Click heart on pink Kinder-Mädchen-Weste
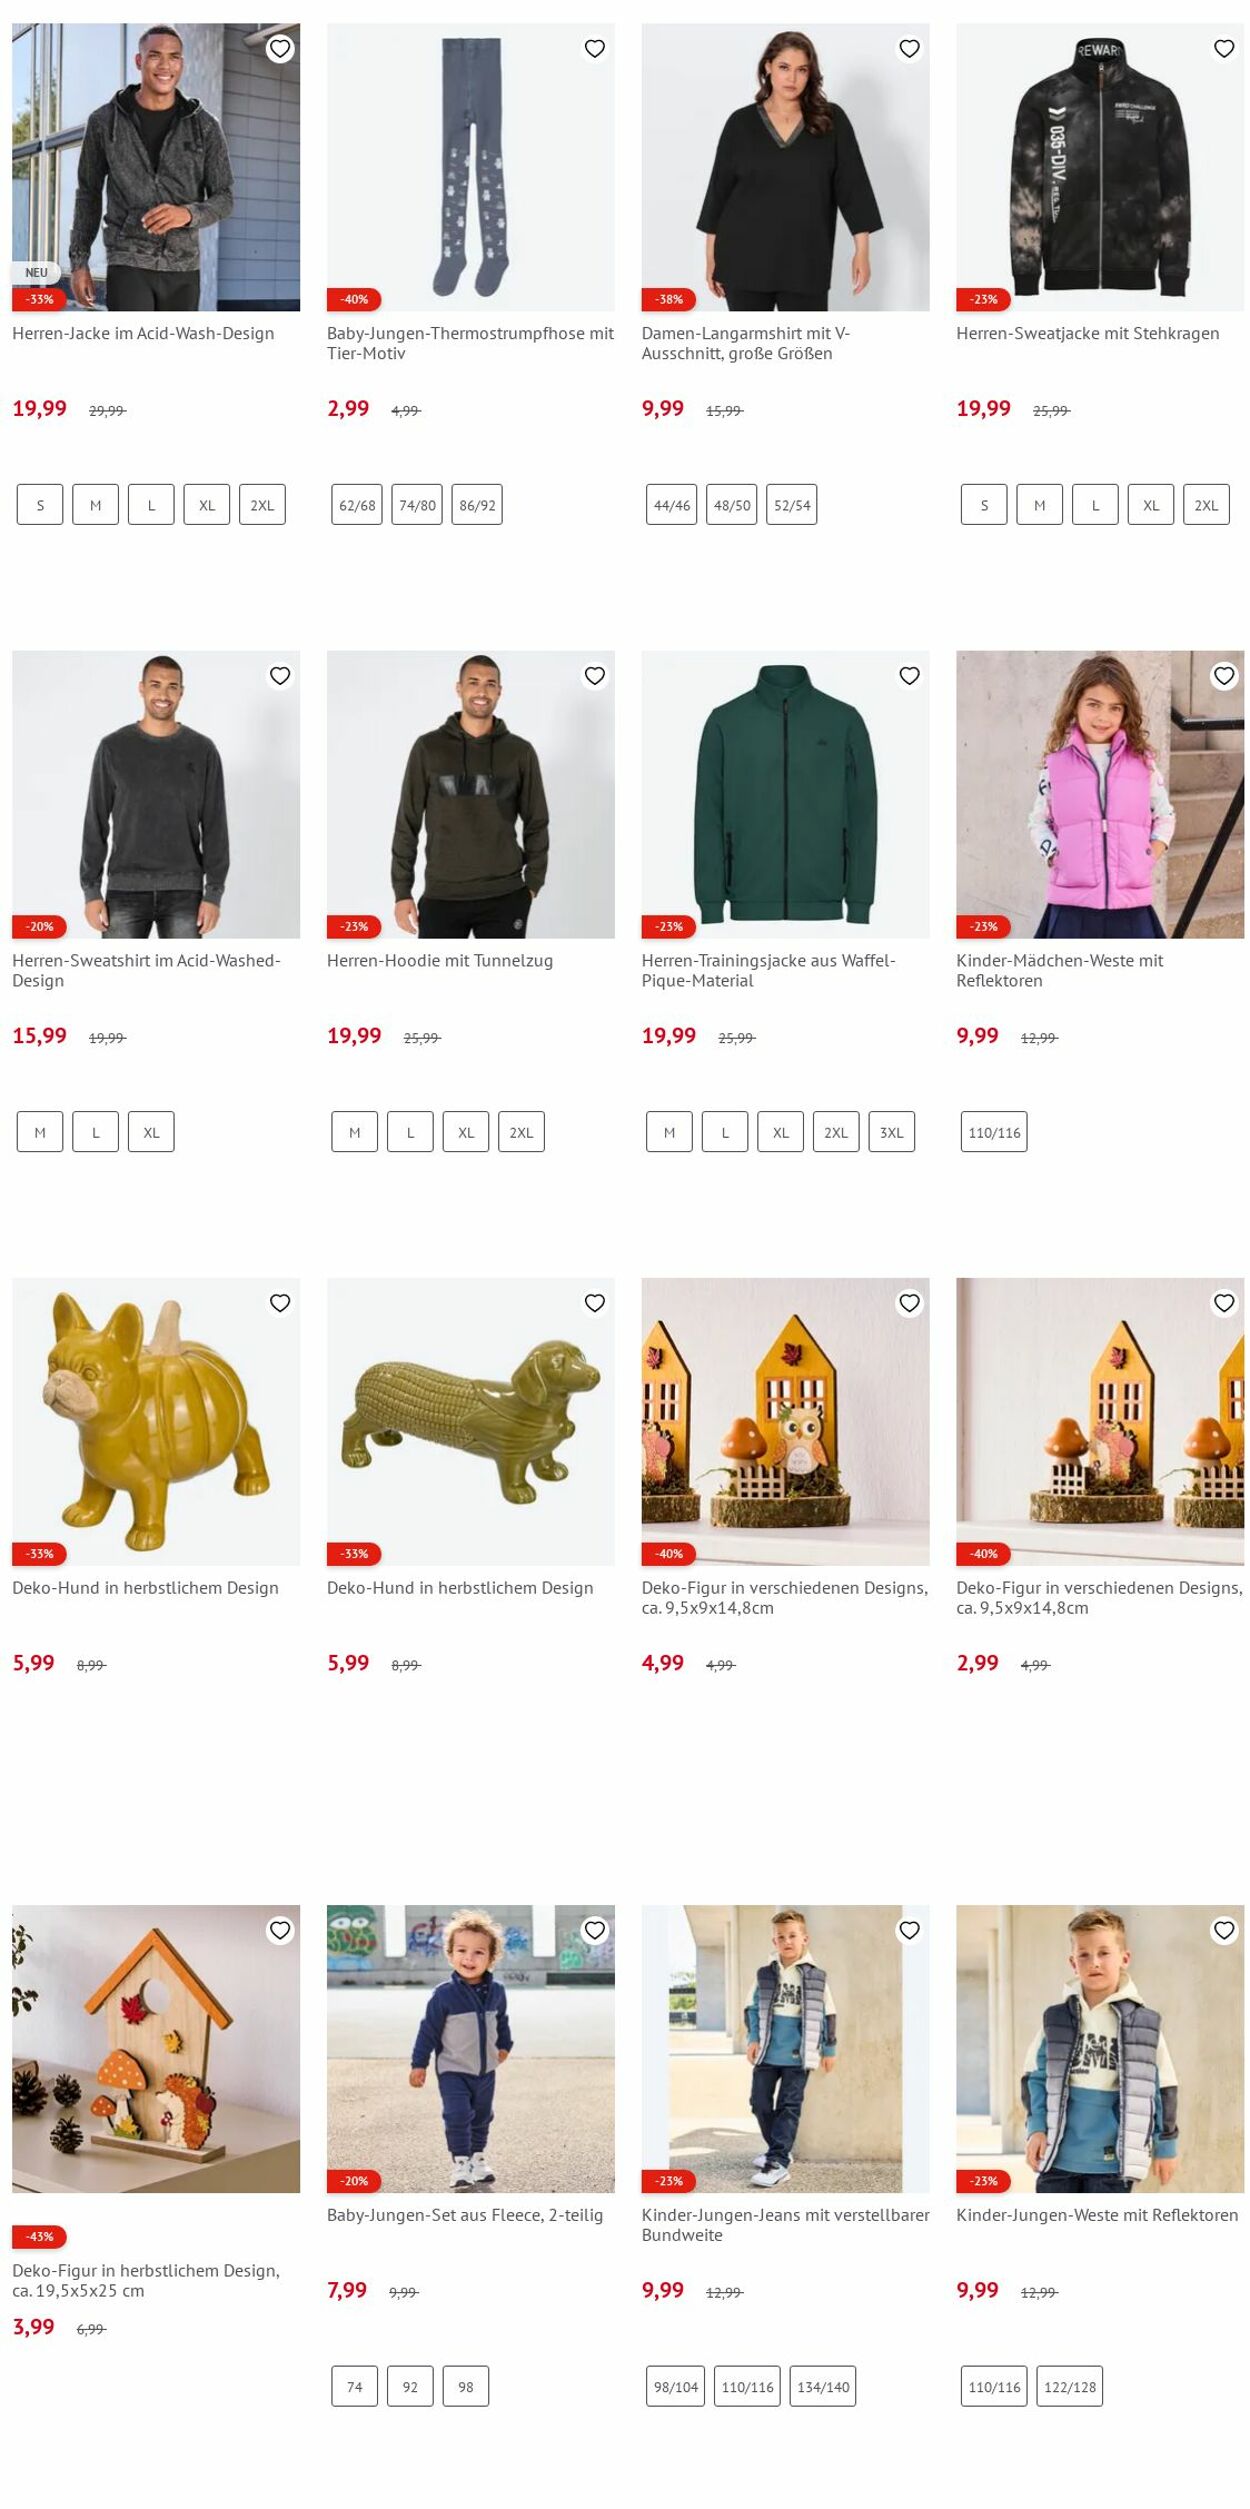This screenshot has width=1250, height=2509. point(1224,676)
